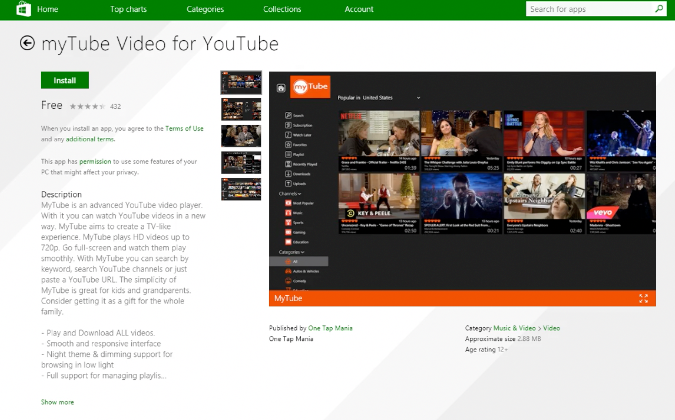Screen dimensions: 675x420
Task: Open the Whisper Challenge video tile
Action: [461, 141]
